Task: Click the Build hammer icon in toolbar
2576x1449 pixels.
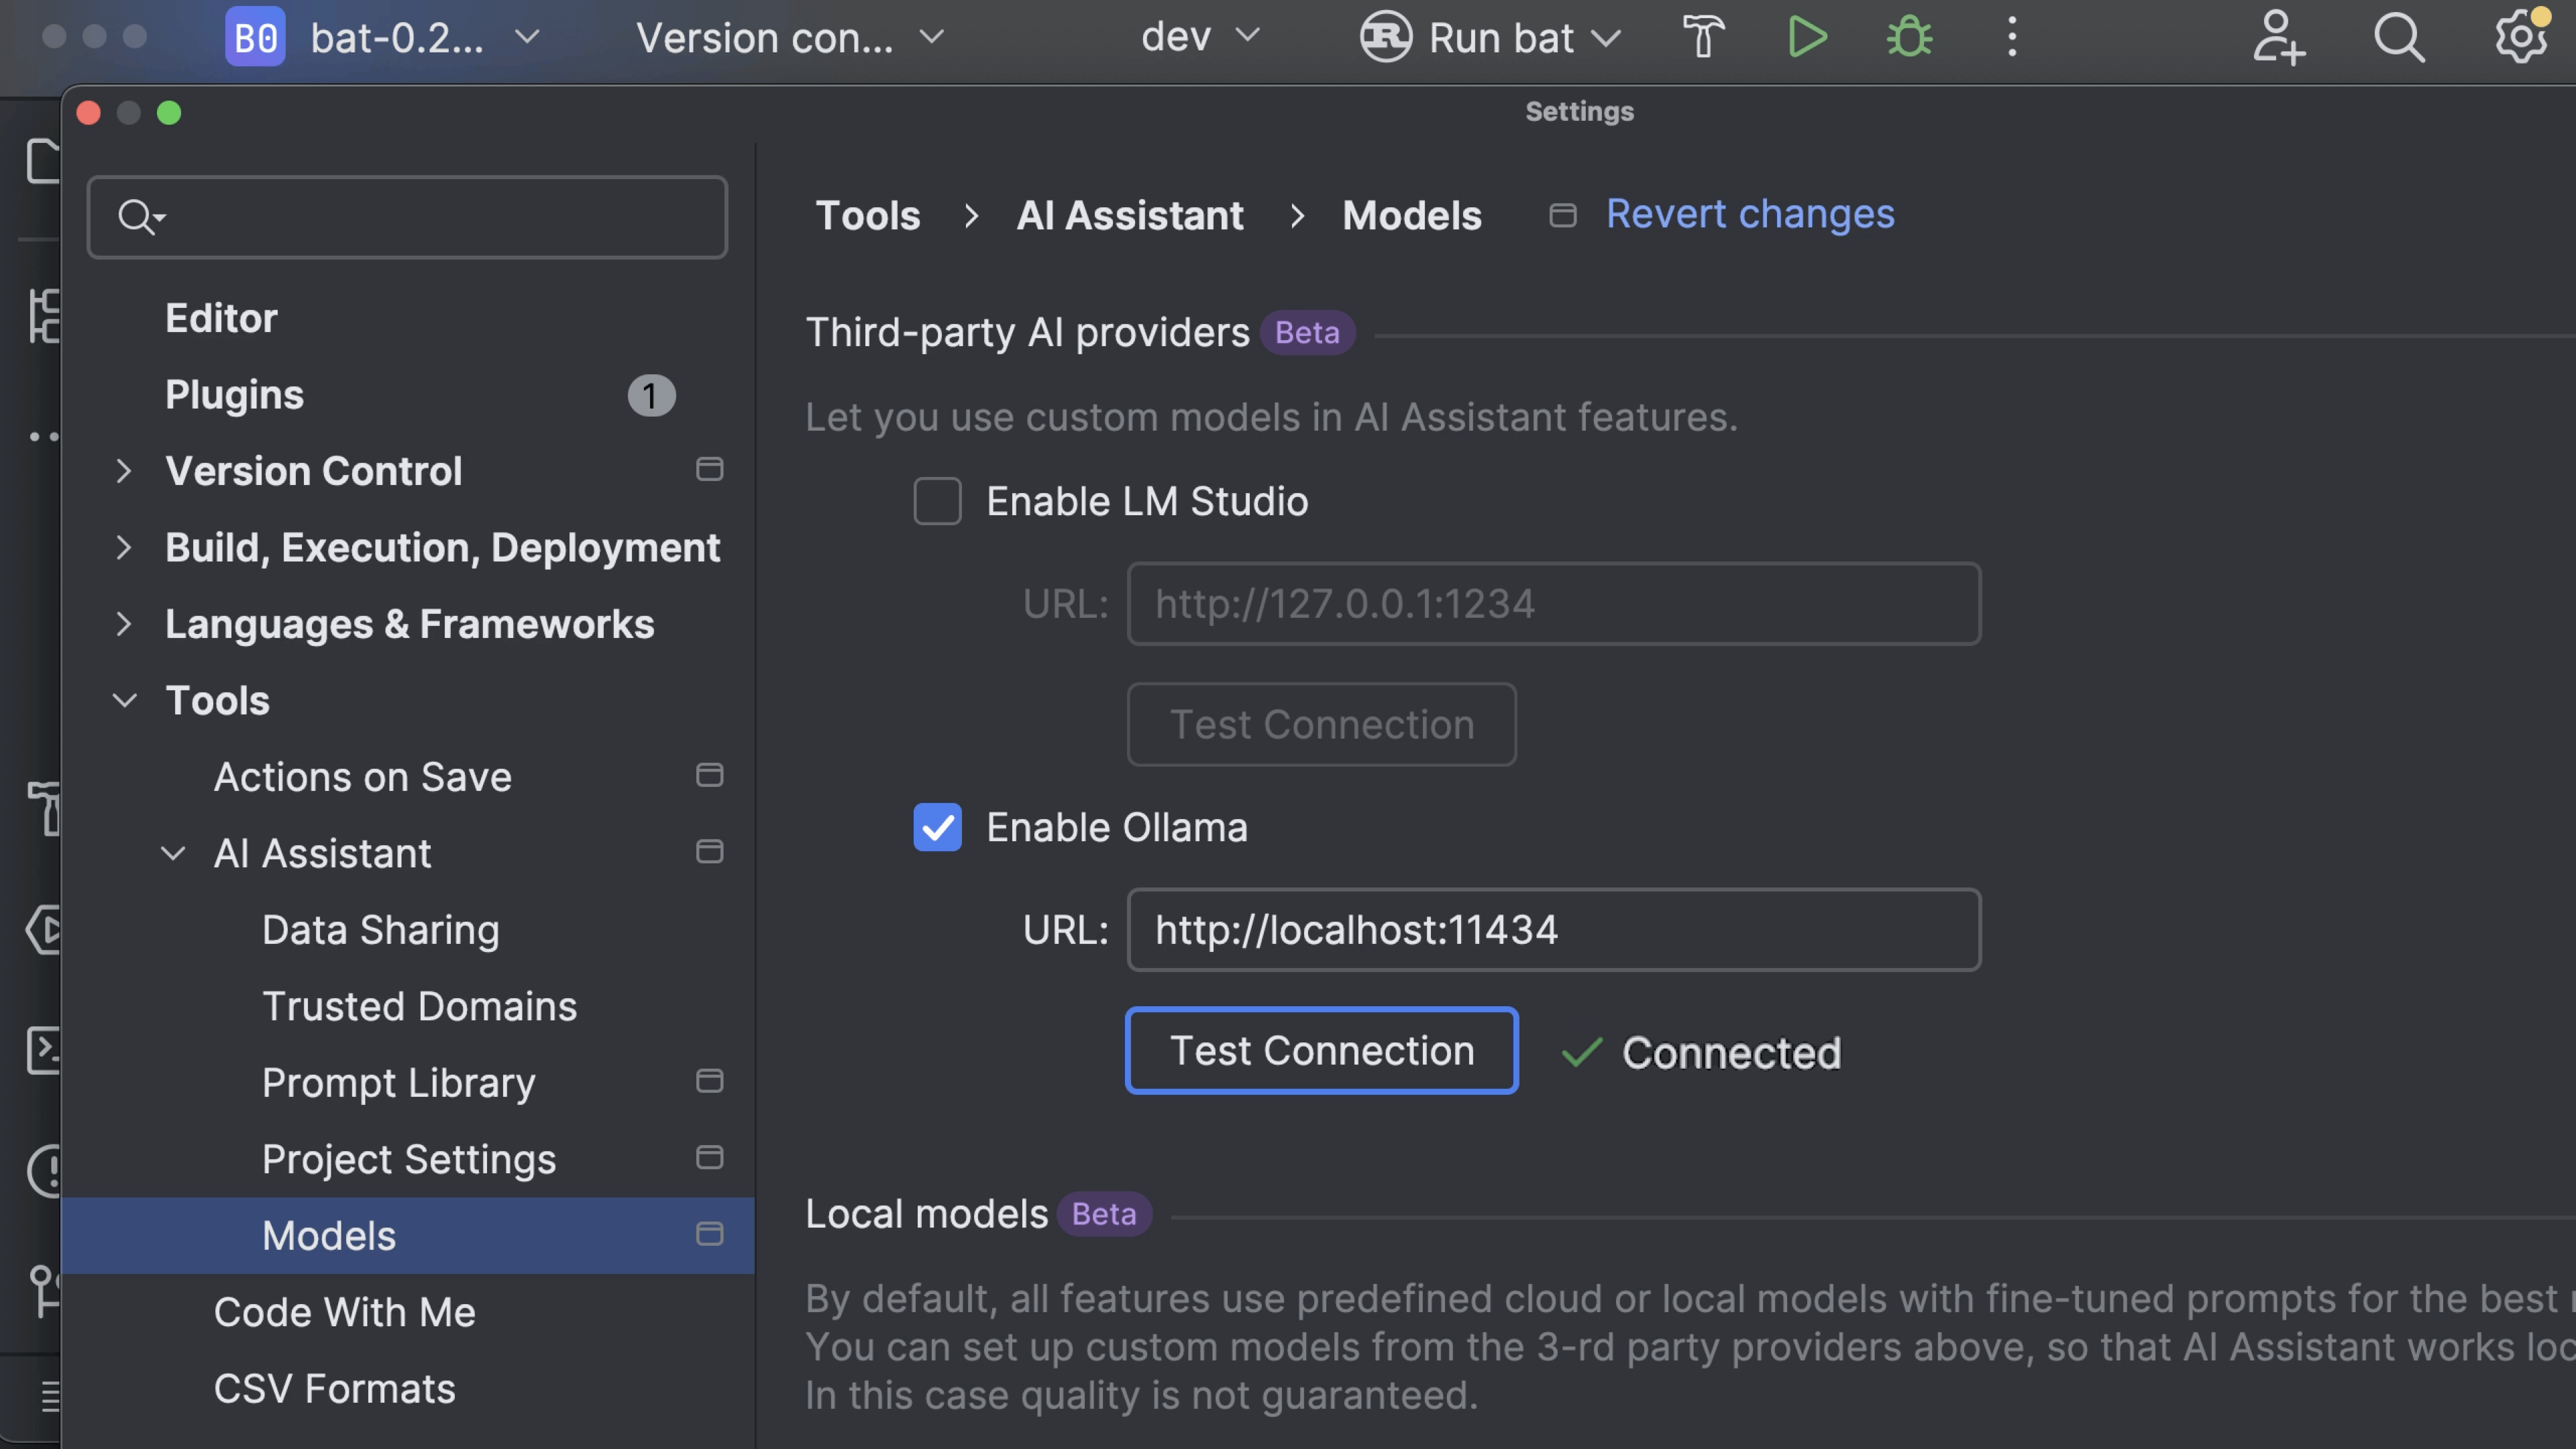Action: [1703, 38]
